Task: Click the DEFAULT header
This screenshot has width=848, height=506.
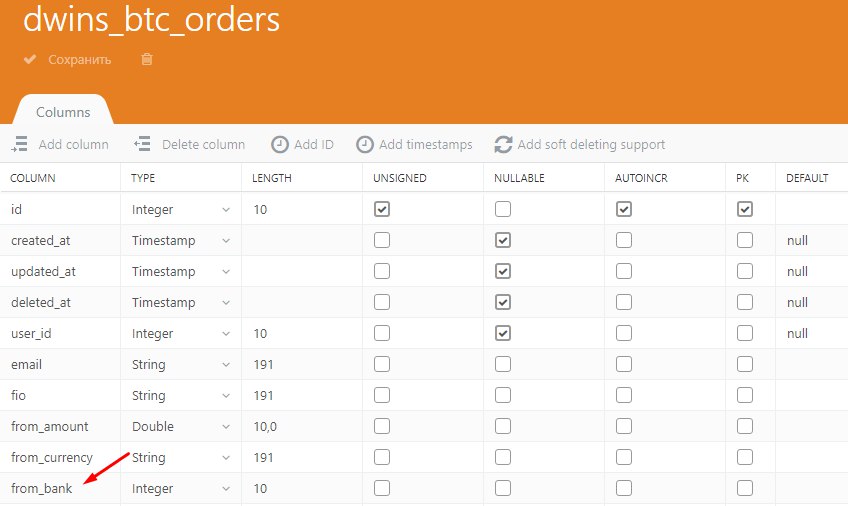Action: tap(807, 178)
